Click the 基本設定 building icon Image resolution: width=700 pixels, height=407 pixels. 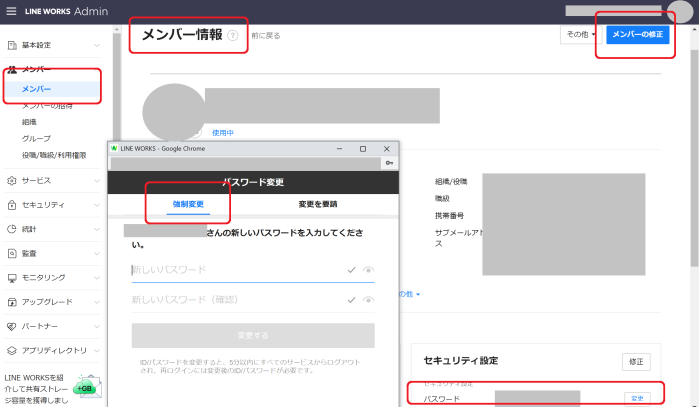tap(12, 45)
